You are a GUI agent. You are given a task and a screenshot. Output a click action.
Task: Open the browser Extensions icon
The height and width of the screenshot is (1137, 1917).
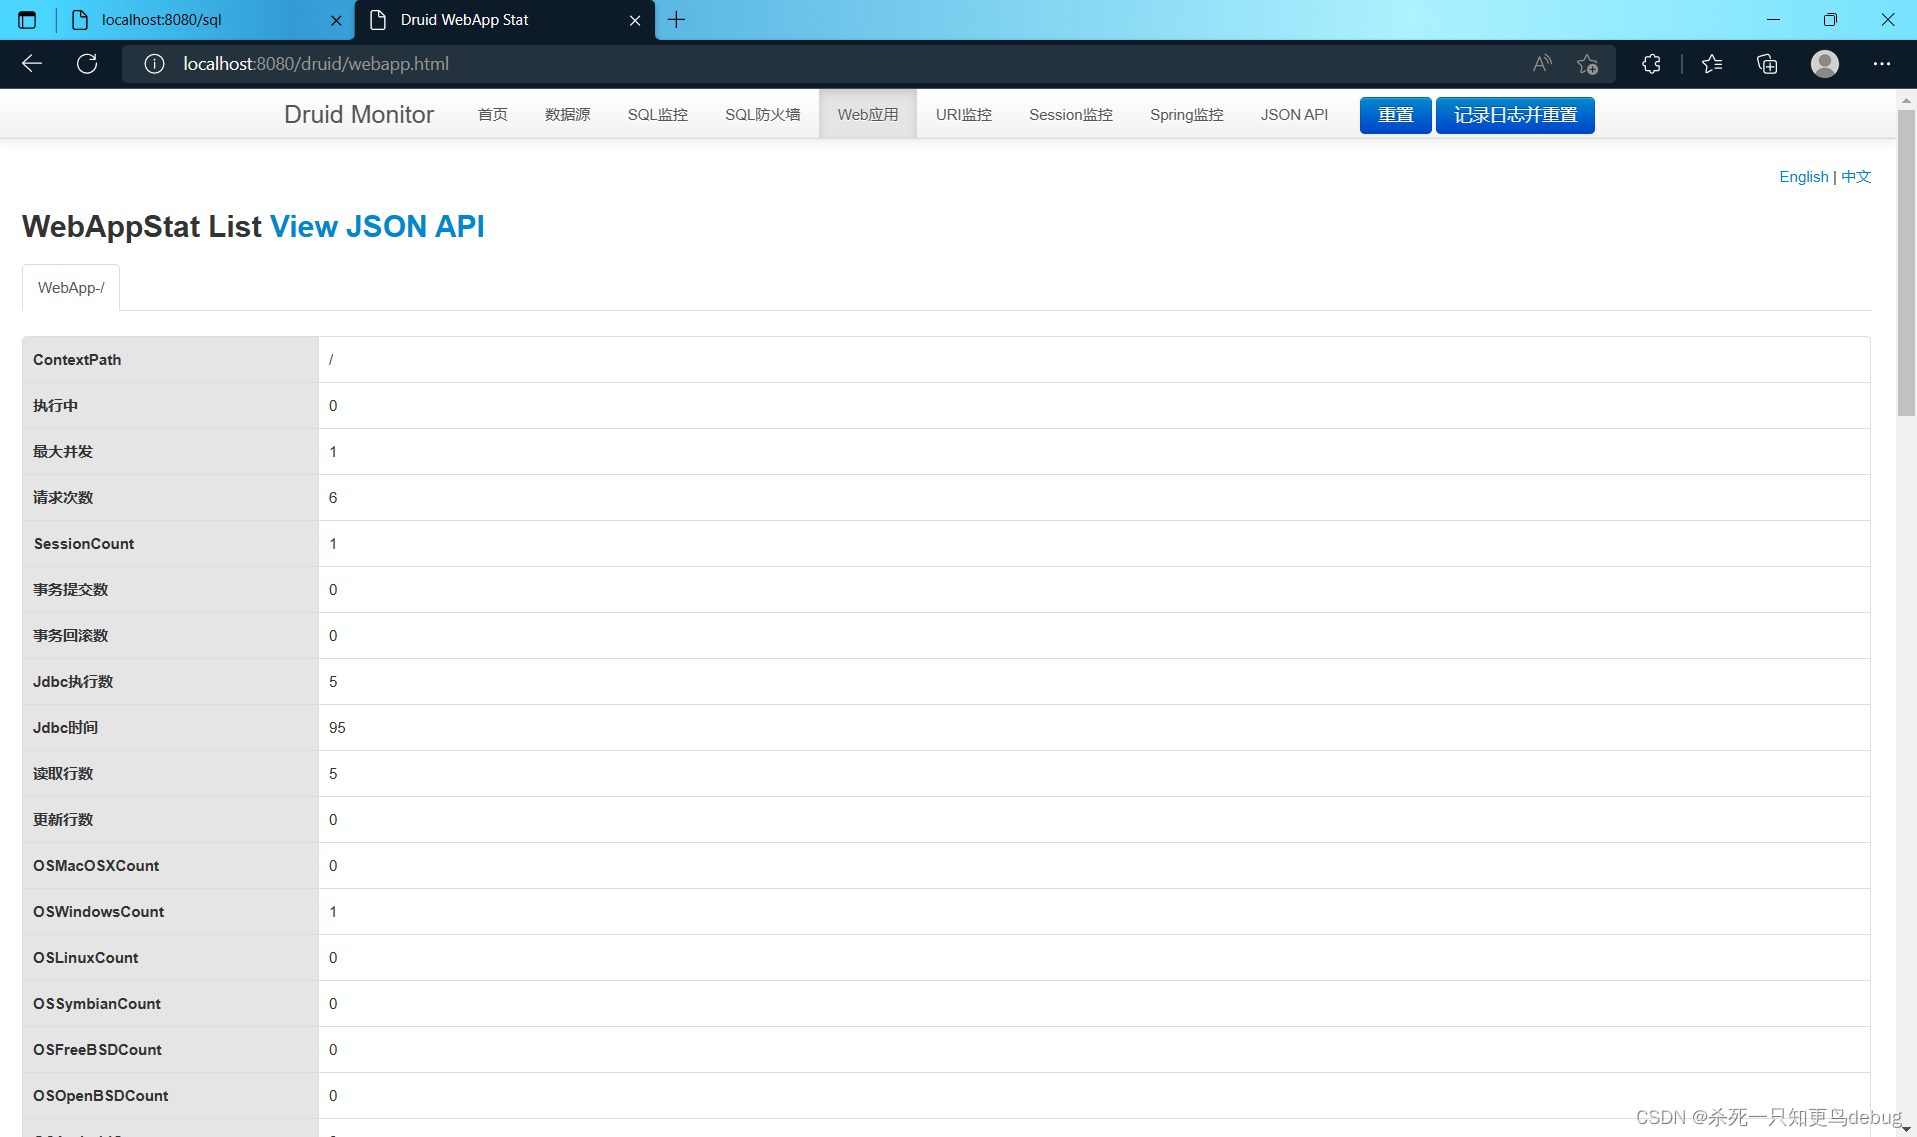pyautogui.click(x=1651, y=64)
